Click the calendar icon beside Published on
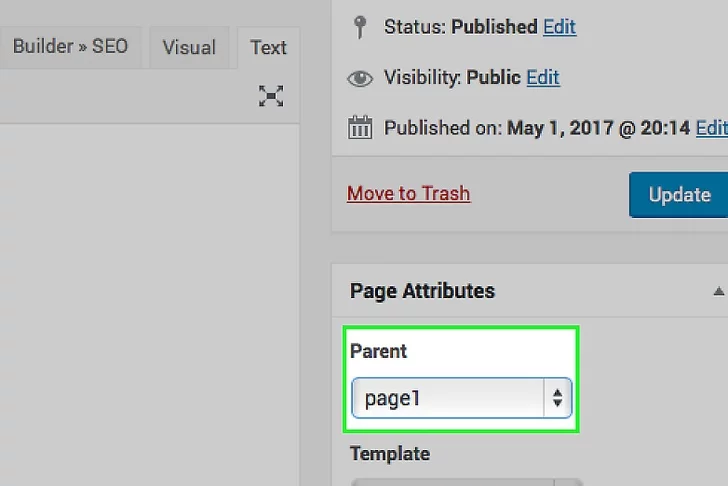728x486 pixels. pos(360,128)
